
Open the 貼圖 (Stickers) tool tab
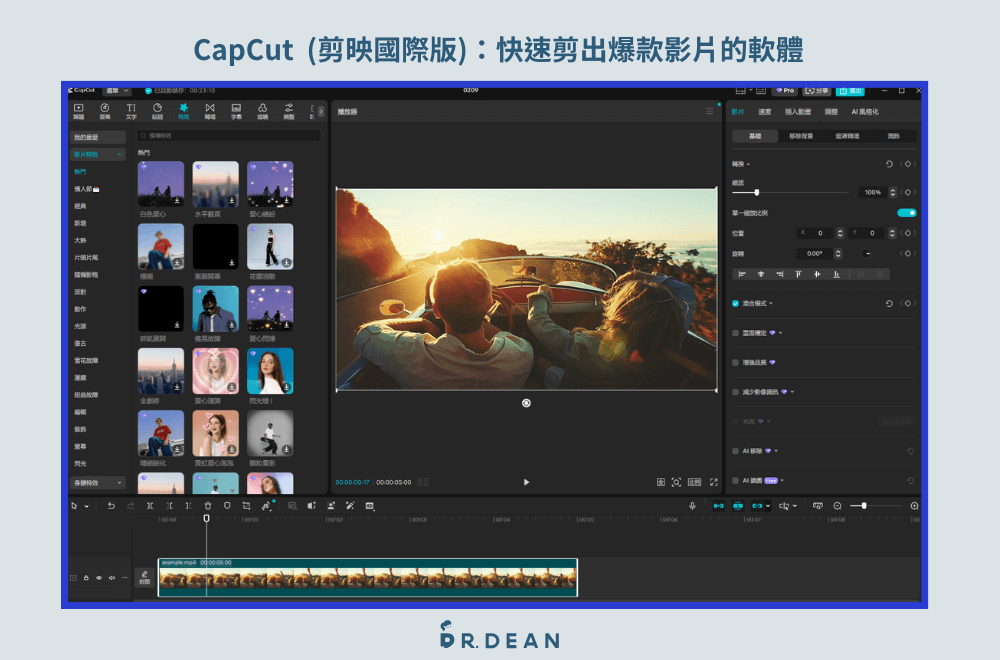[157, 111]
